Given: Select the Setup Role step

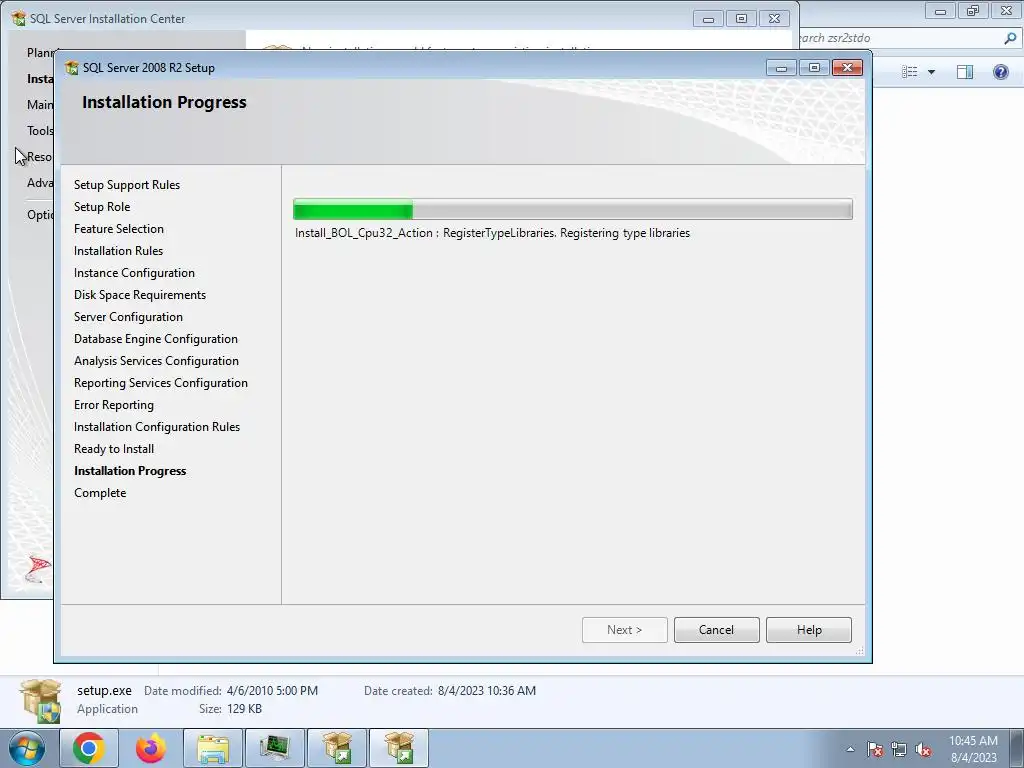Looking at the screenshot, I should click(102, 206).
